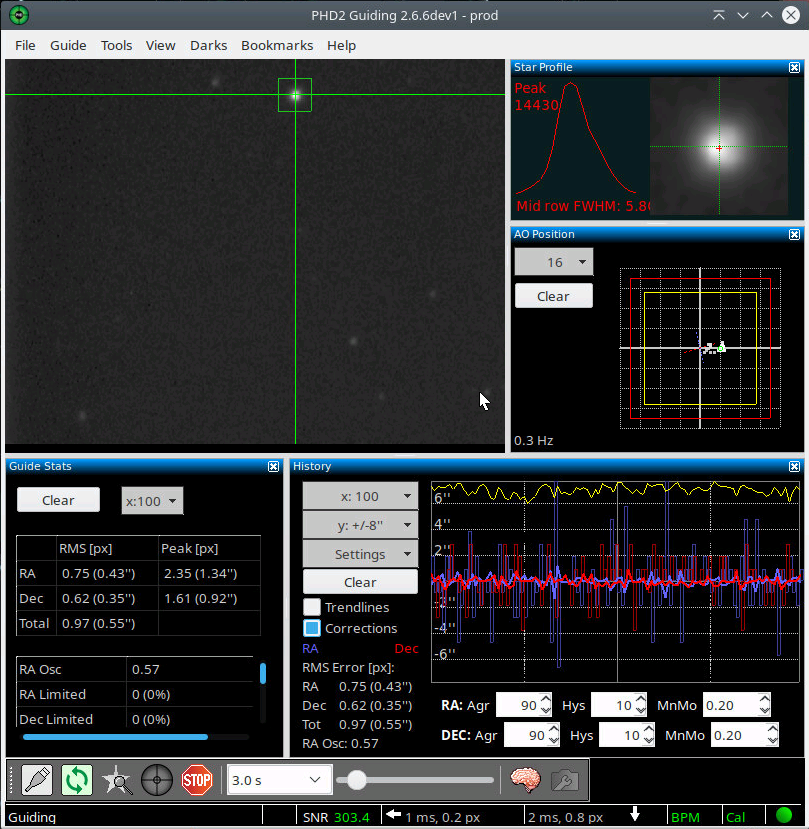Begin guiding with the crosshair target icon
Viewport: 809px width, 829px height.
pos(157,780)
